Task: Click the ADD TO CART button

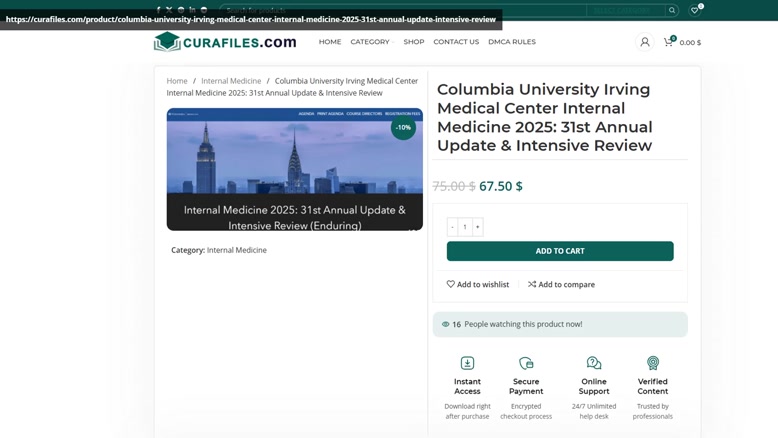Action: click(560, 251)
